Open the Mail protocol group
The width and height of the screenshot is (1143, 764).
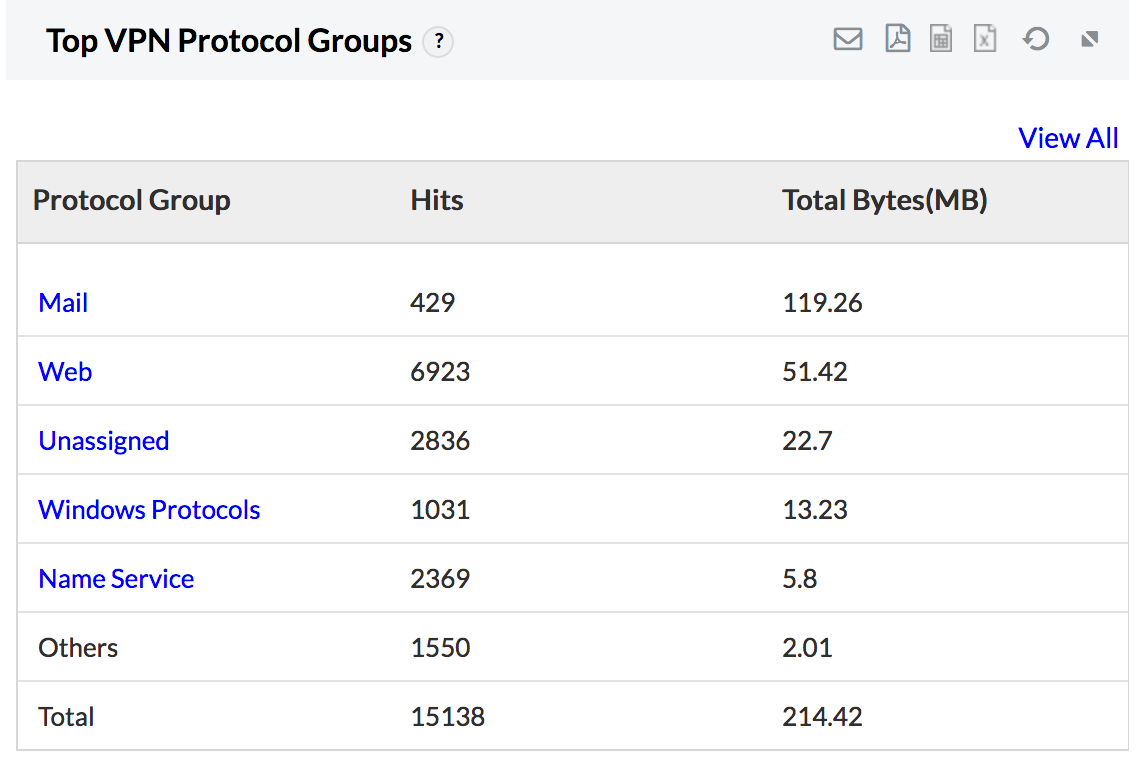pos(63,302)
